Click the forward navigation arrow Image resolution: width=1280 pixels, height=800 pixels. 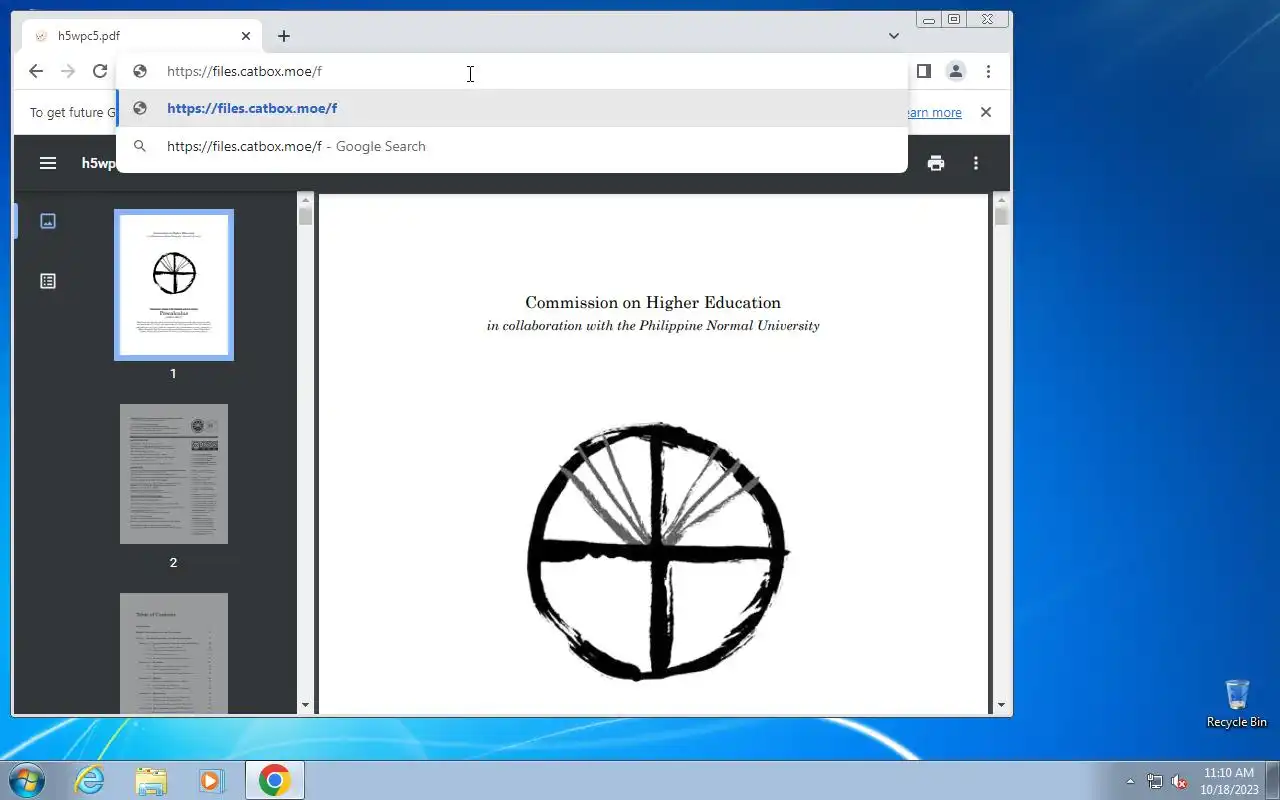(68, 71)
